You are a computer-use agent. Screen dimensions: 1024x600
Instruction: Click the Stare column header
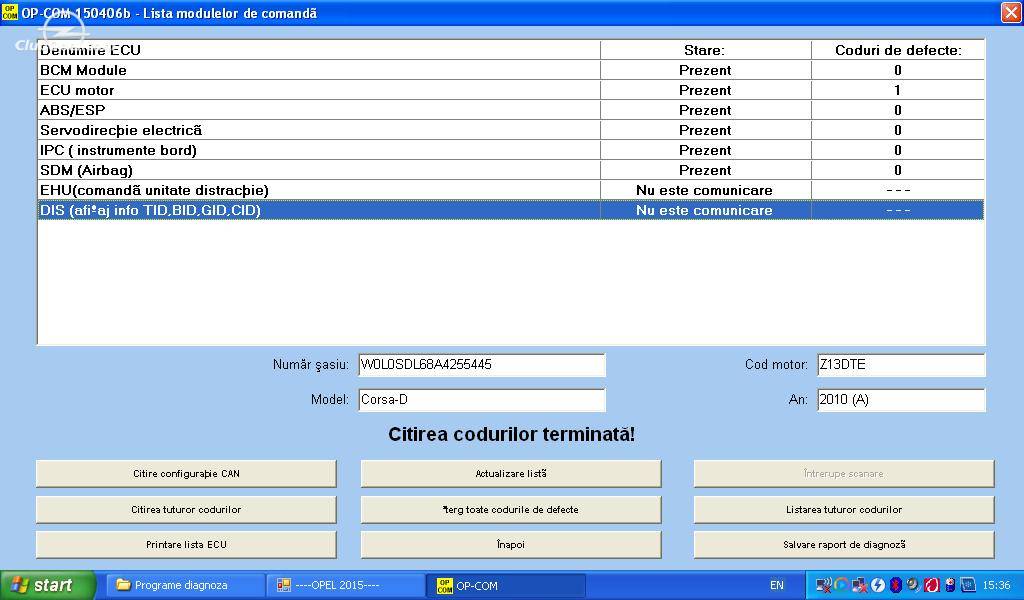pos(705,50)
